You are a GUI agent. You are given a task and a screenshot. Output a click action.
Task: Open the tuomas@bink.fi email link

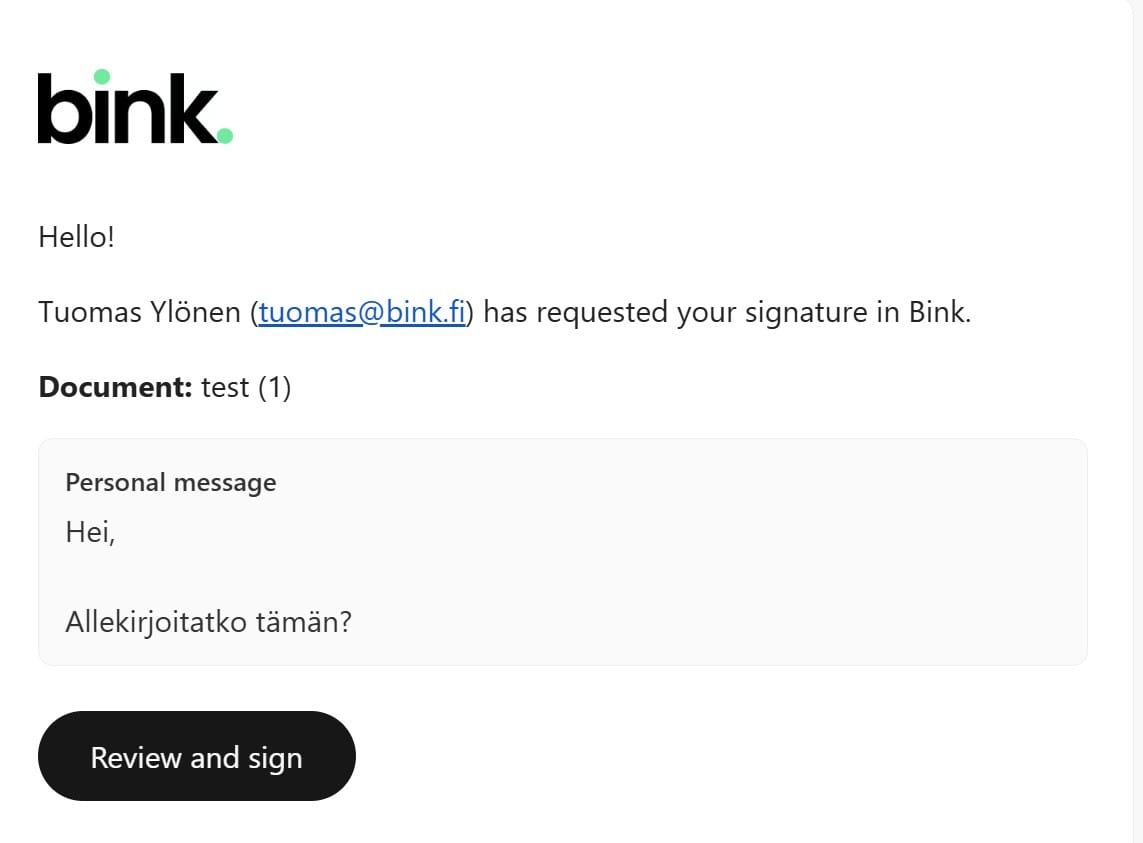pyautogui.click(x=362, y=312)
